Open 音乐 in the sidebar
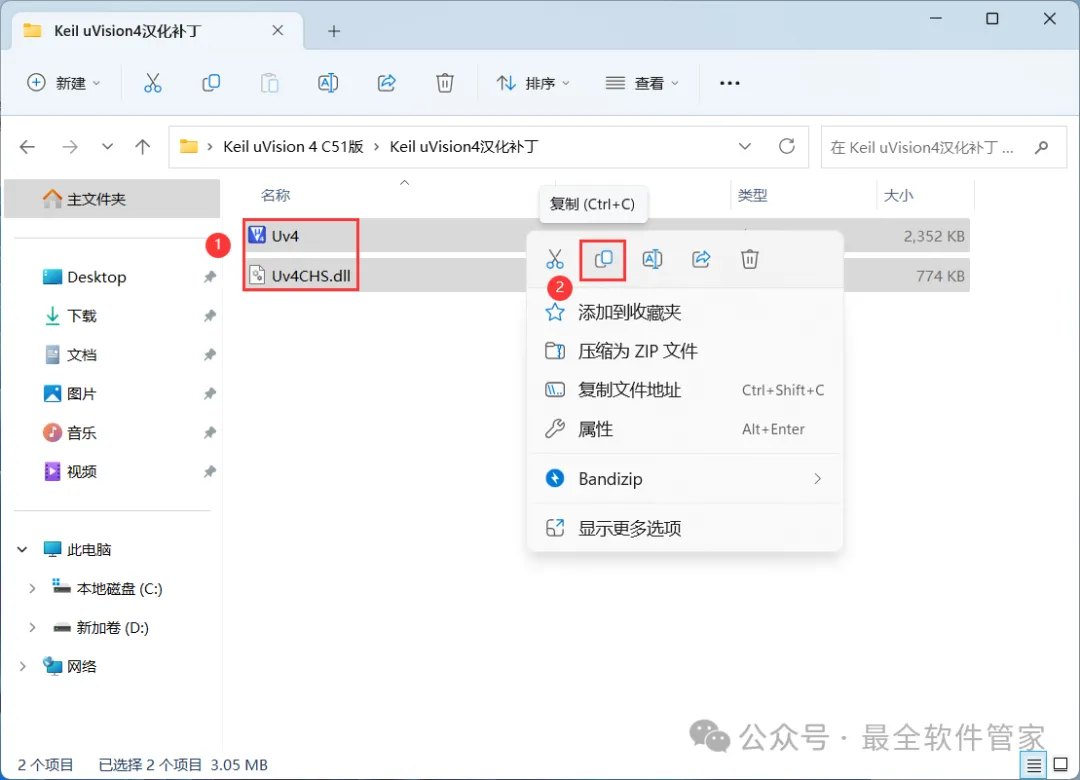 tap(81, 433)
